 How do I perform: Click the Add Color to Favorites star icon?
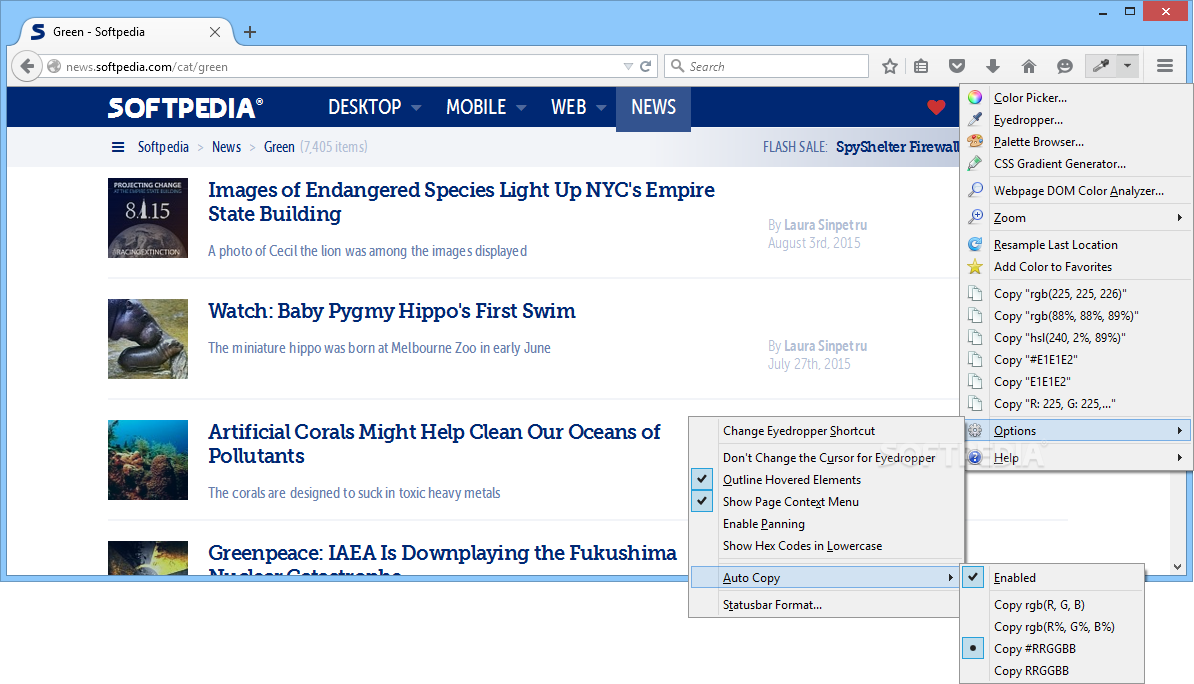[975, 267]
